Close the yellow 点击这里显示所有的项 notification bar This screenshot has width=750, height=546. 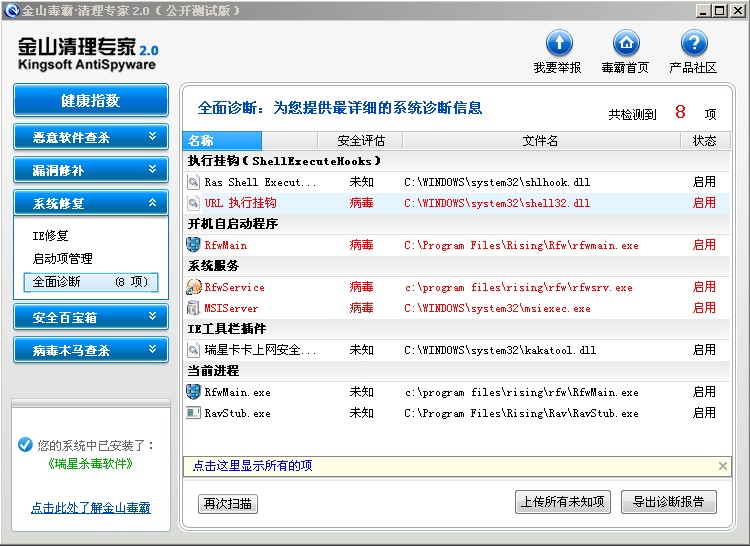723,466
